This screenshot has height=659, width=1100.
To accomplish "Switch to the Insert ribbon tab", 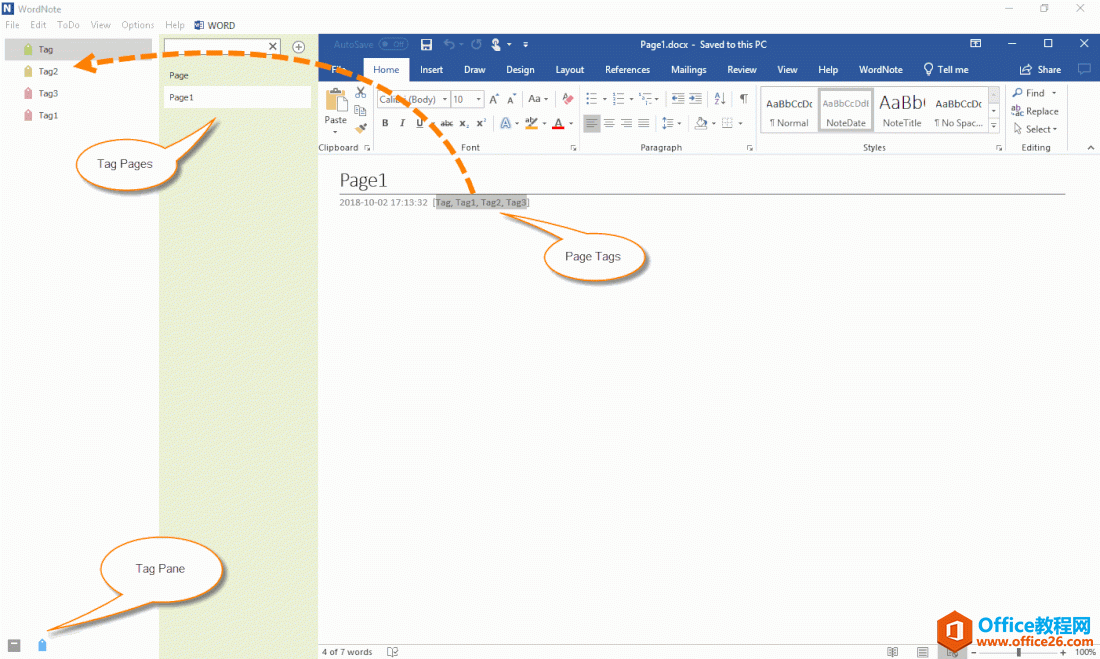I will pos(431,70).
